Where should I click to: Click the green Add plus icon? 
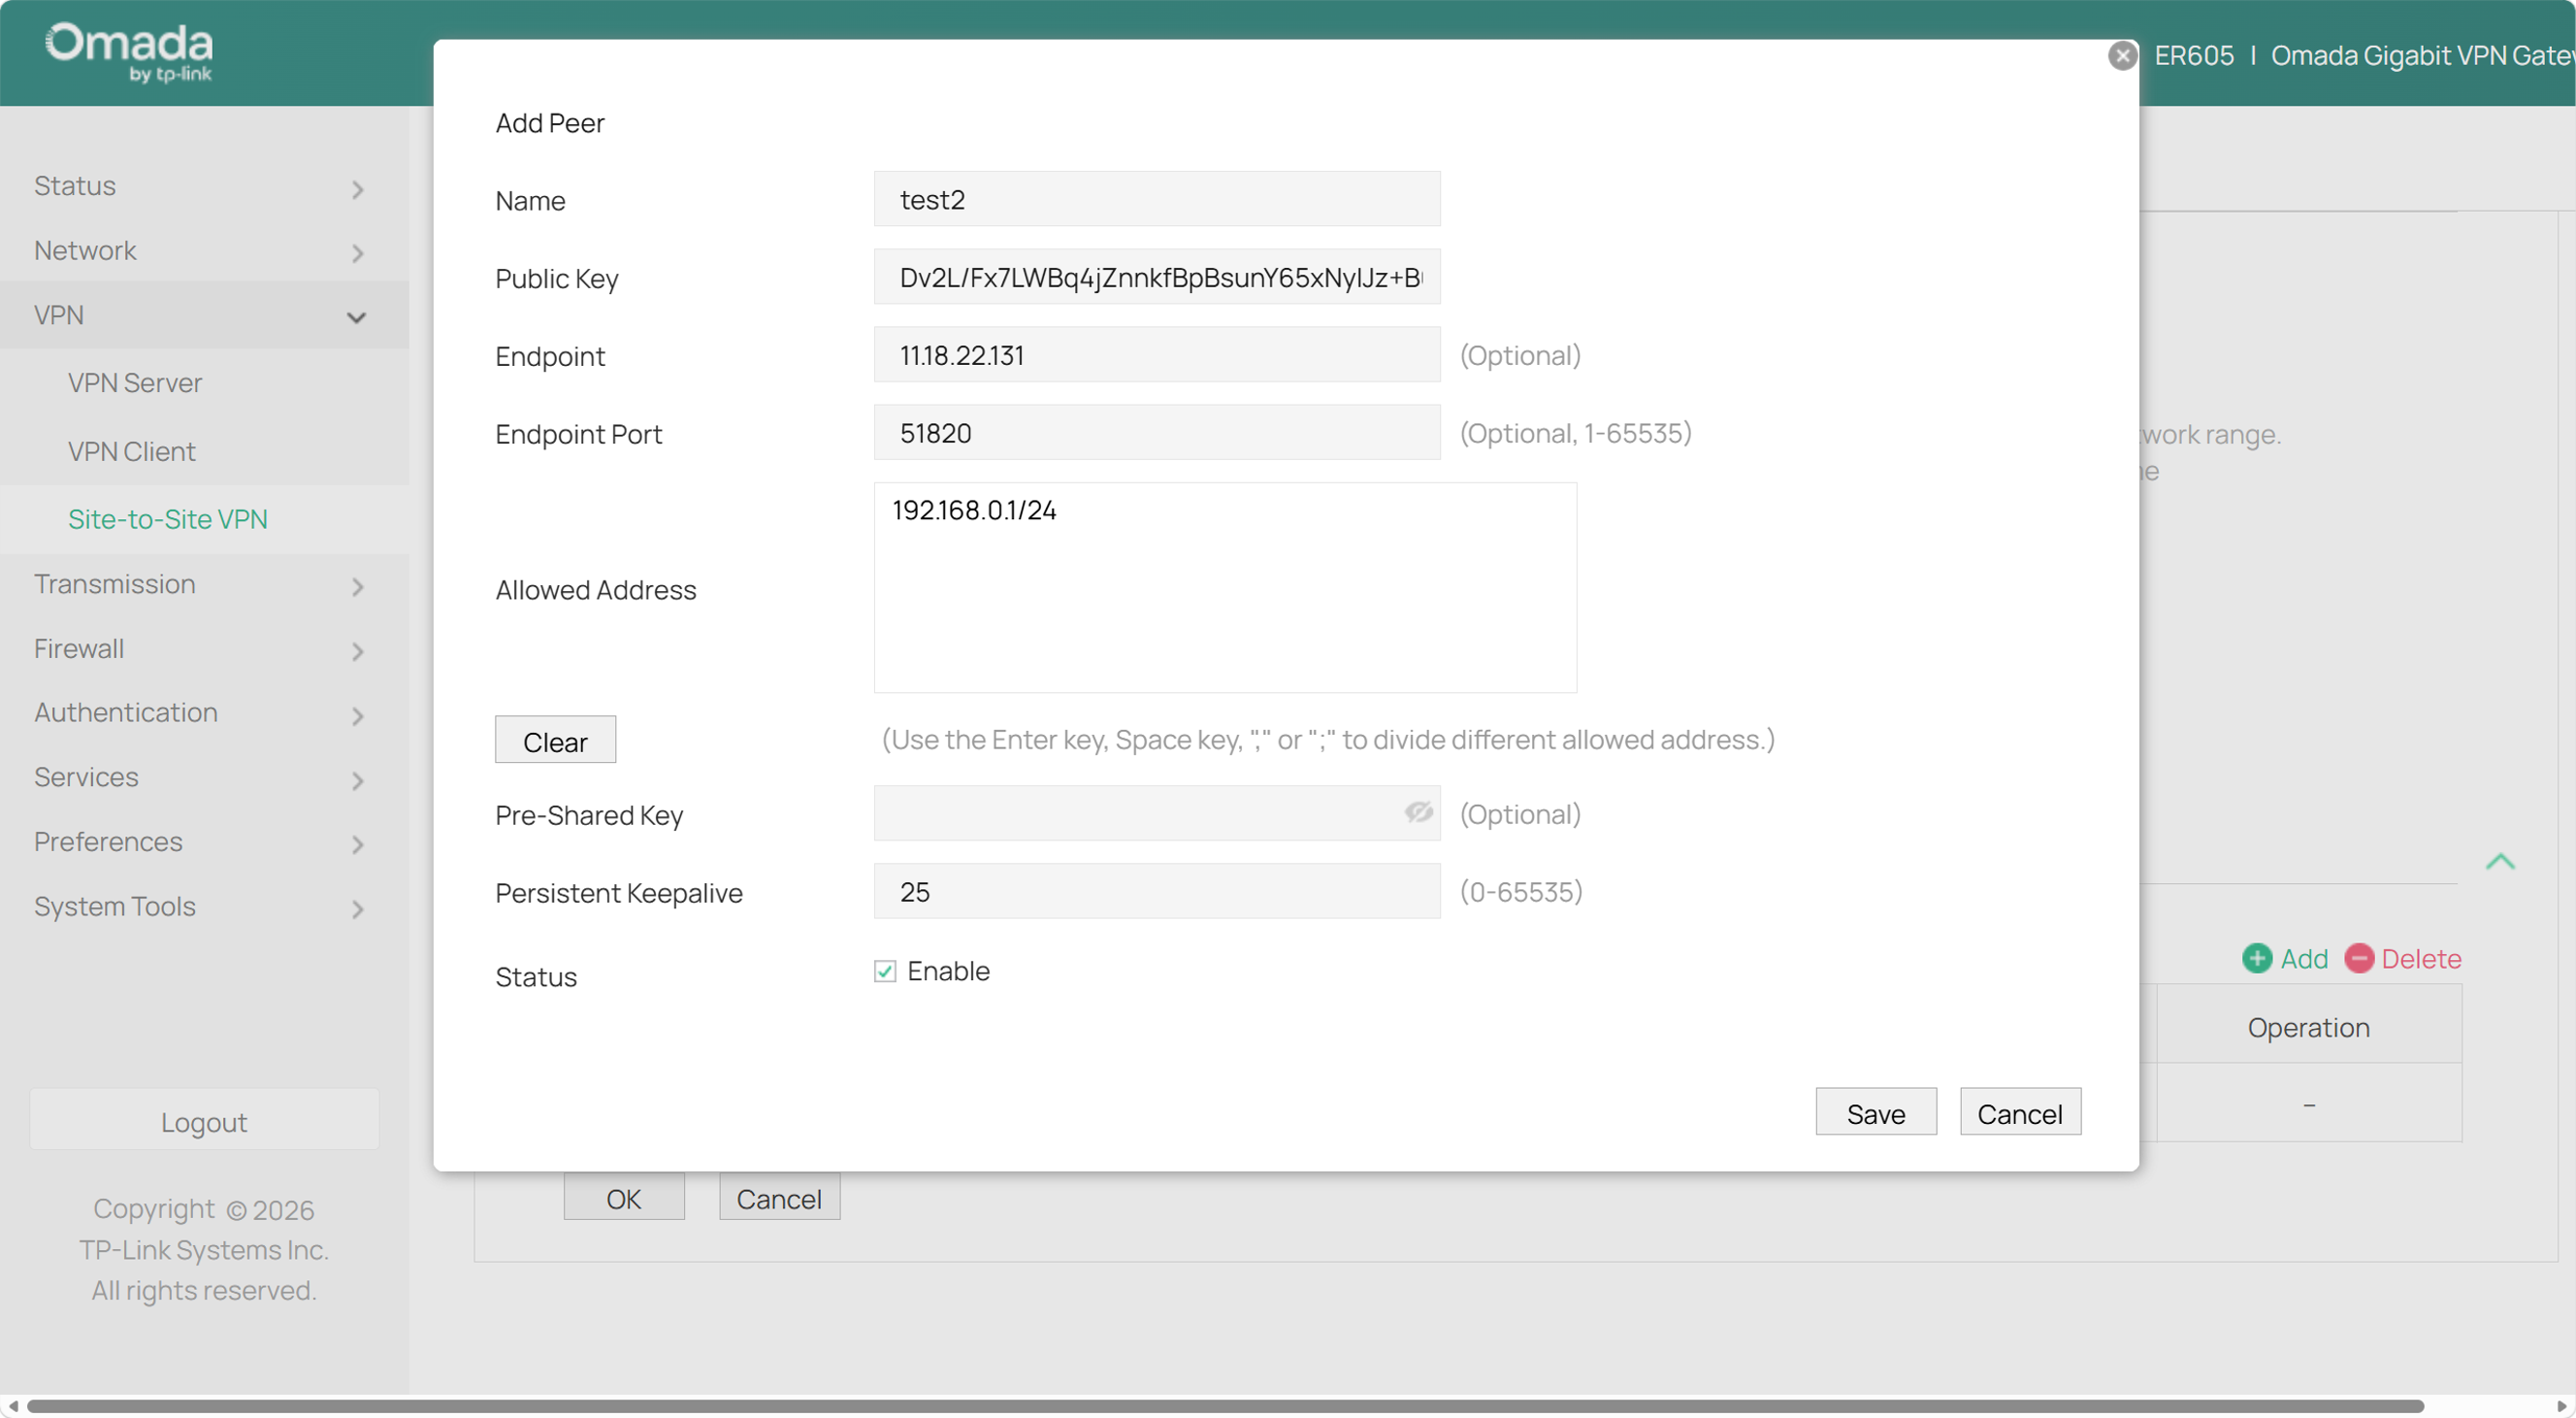(x=2256, y=958)
